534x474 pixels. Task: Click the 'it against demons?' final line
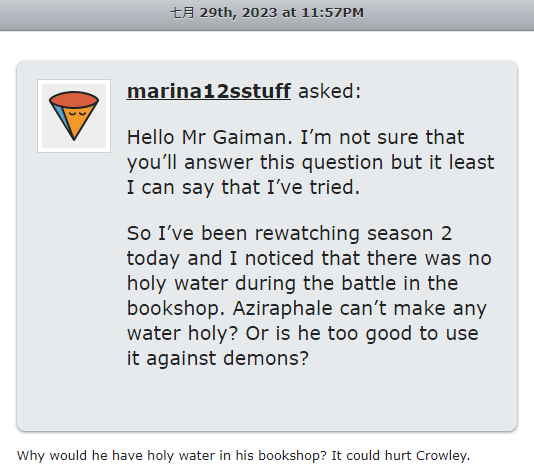(x=218, y=358)
